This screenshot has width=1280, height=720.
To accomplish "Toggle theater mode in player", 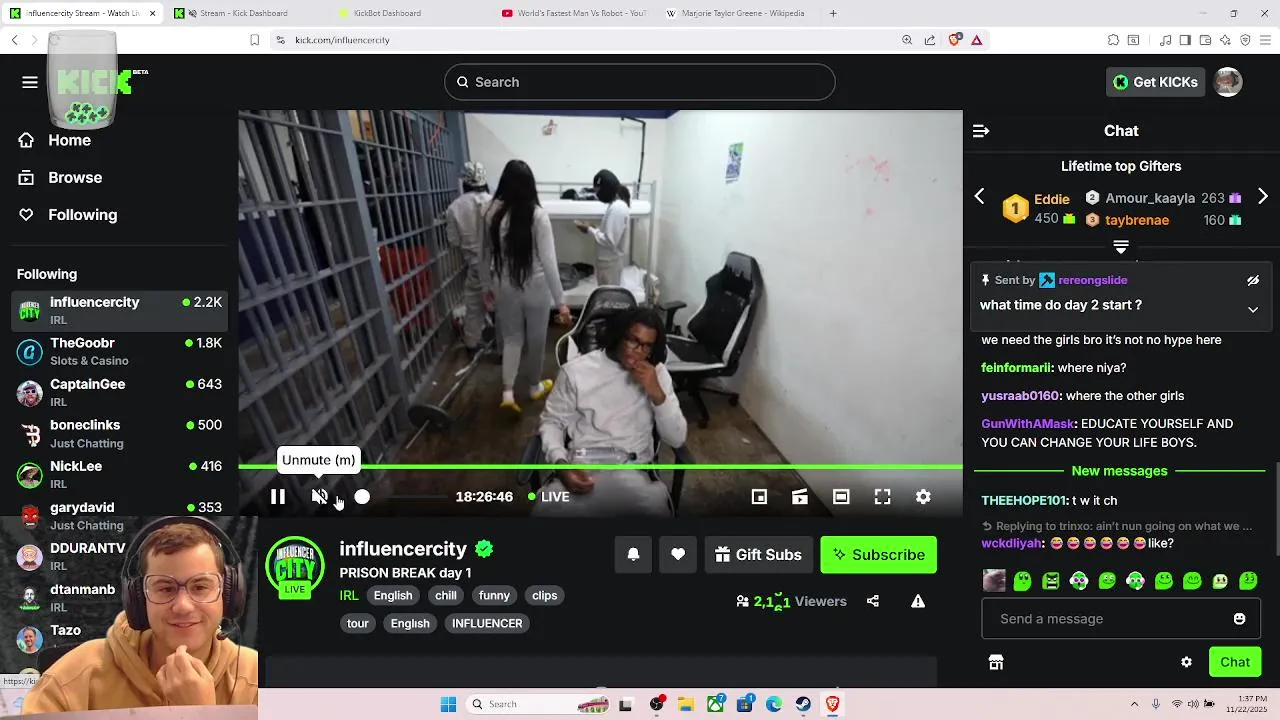I will point(841,497).
